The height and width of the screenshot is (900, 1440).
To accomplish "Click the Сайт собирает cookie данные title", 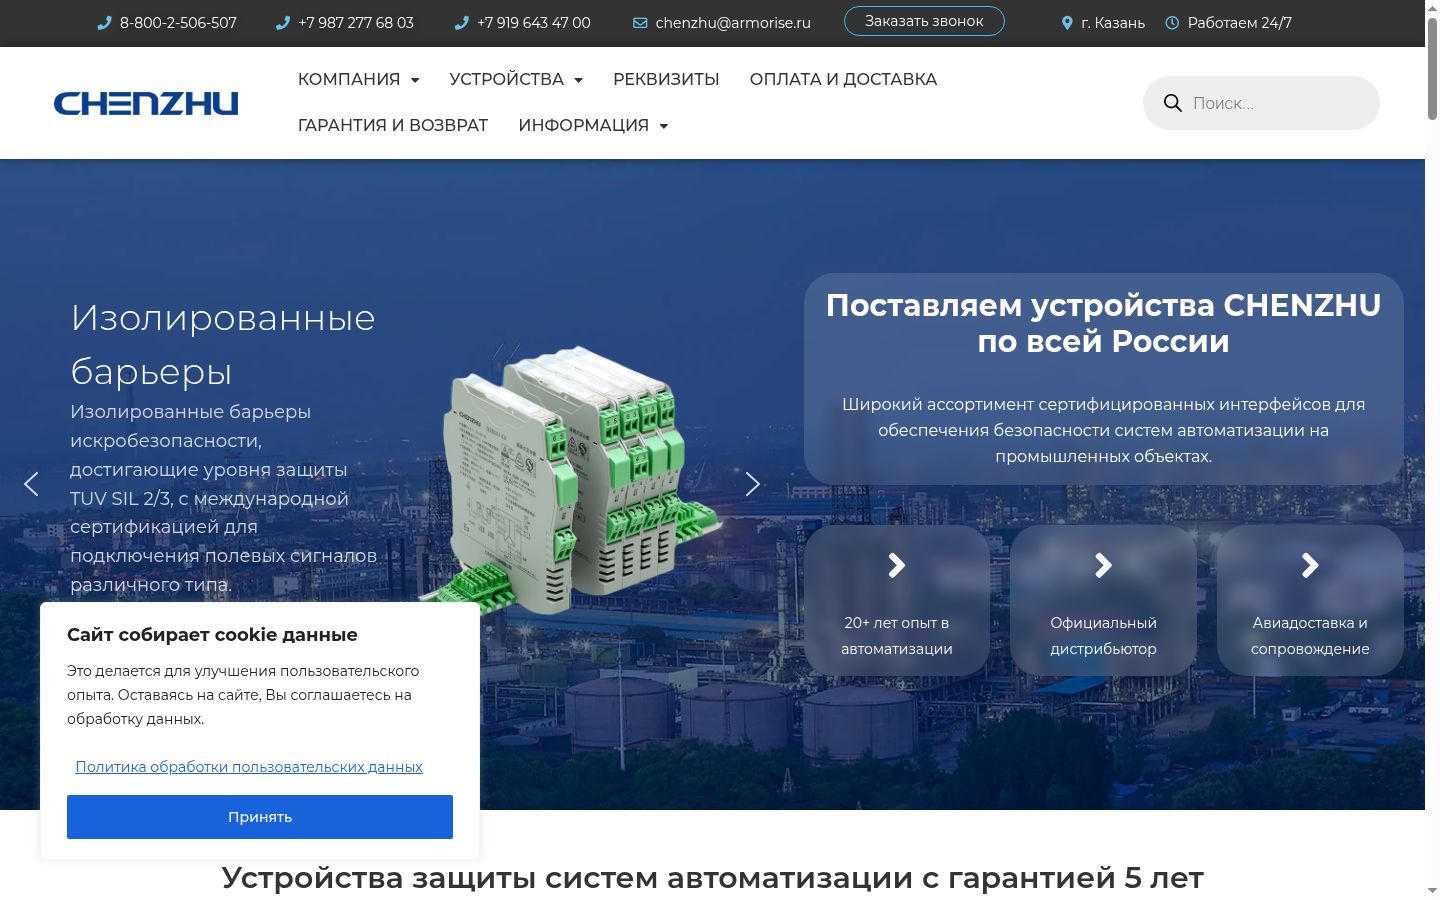I will click(x=212, y=635).
